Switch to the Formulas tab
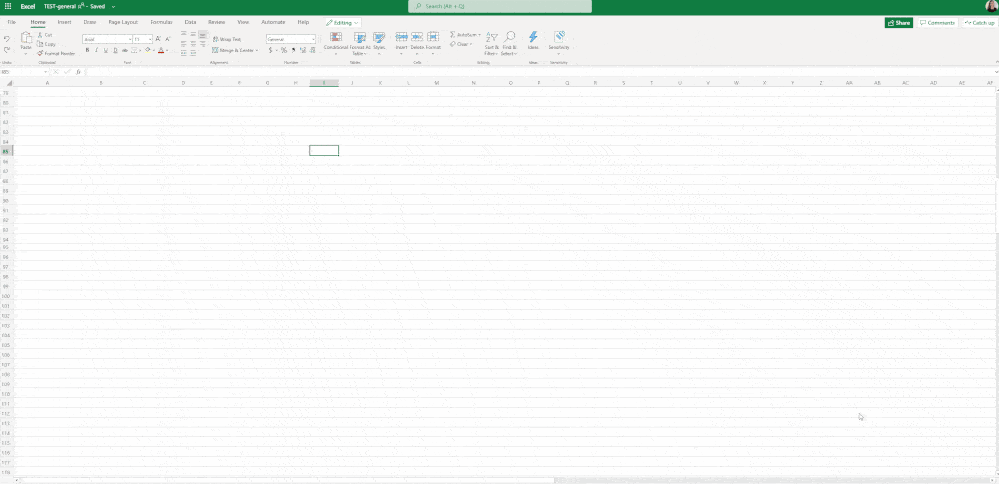The image size is (999, 484). pyautogui.click(x=160, y=21)
